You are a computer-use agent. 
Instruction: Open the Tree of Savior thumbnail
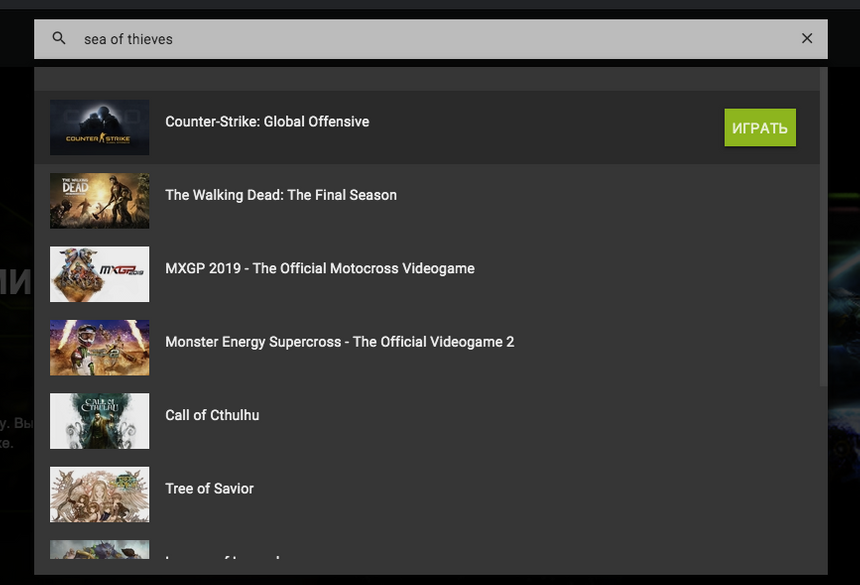99,495
